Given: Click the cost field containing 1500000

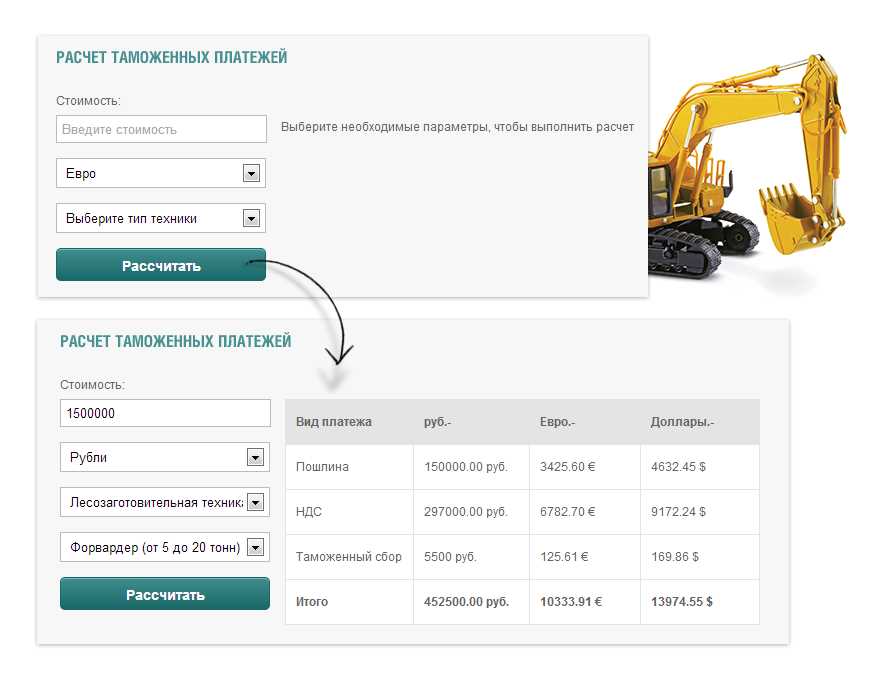Looking at the screenshot, I should click(x=165, y=413).
